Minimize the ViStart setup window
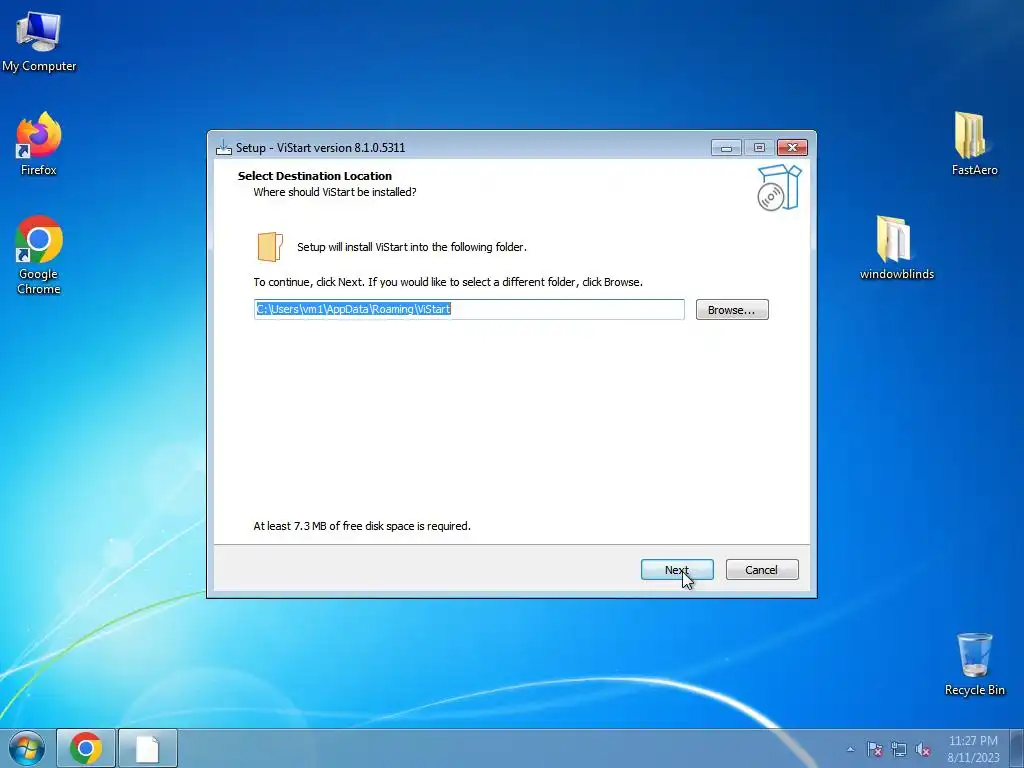Image resolution: width=1024 pixels, height=768 pixels. click(x=726, y=148)
